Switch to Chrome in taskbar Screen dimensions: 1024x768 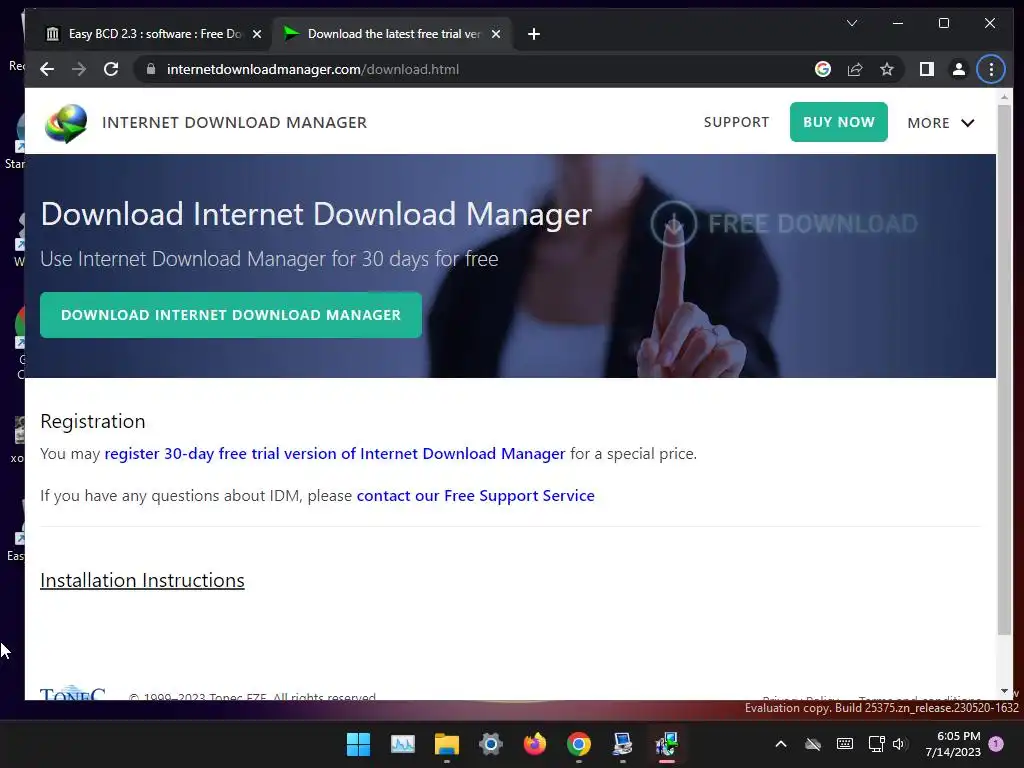[x=579, y=744]
